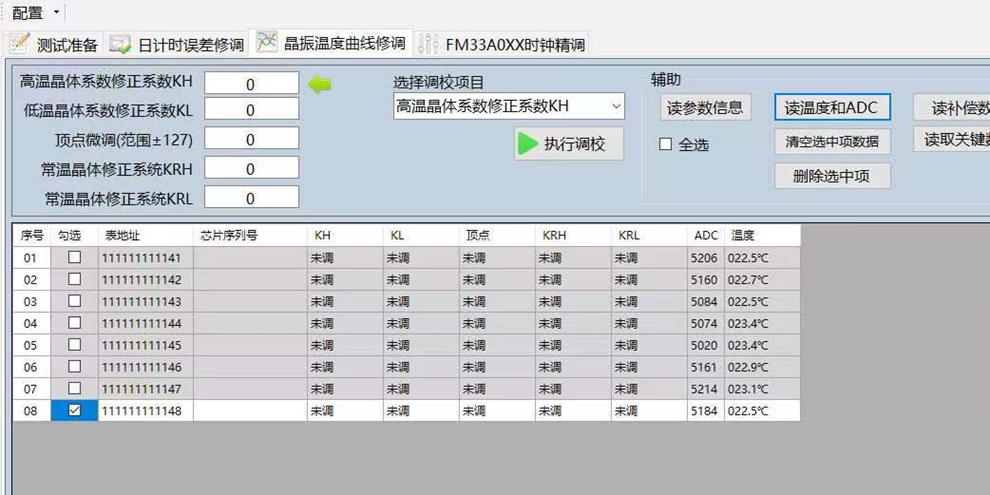Screen dimensions: 990x495
Task: Switch to the 日计时误差修调 tab
Action: (176, 45)
